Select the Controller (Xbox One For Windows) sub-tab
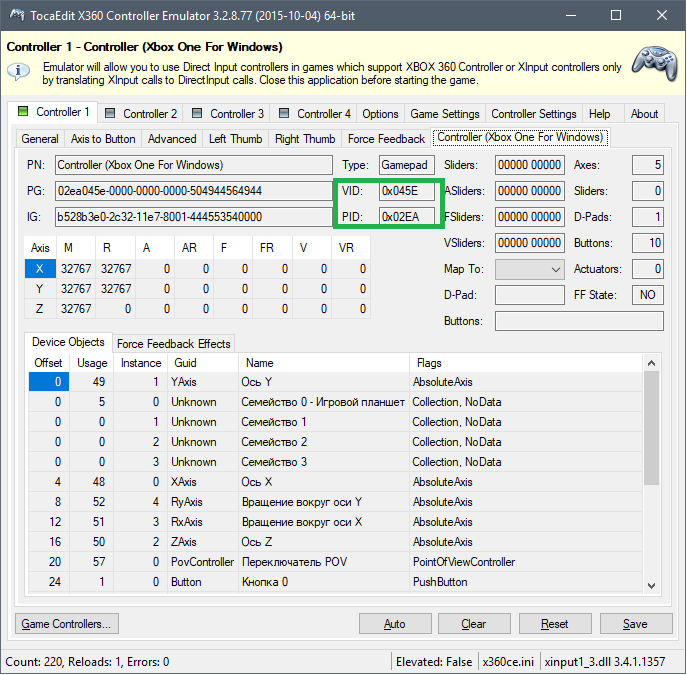This screenshot has height=675, width=687. (520, 137)
